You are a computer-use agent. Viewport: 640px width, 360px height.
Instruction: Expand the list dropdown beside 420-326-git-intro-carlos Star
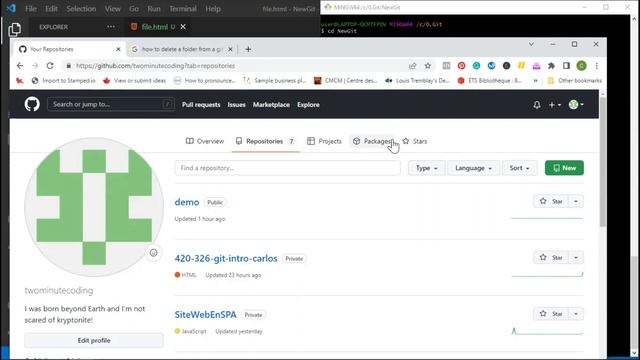576,258
